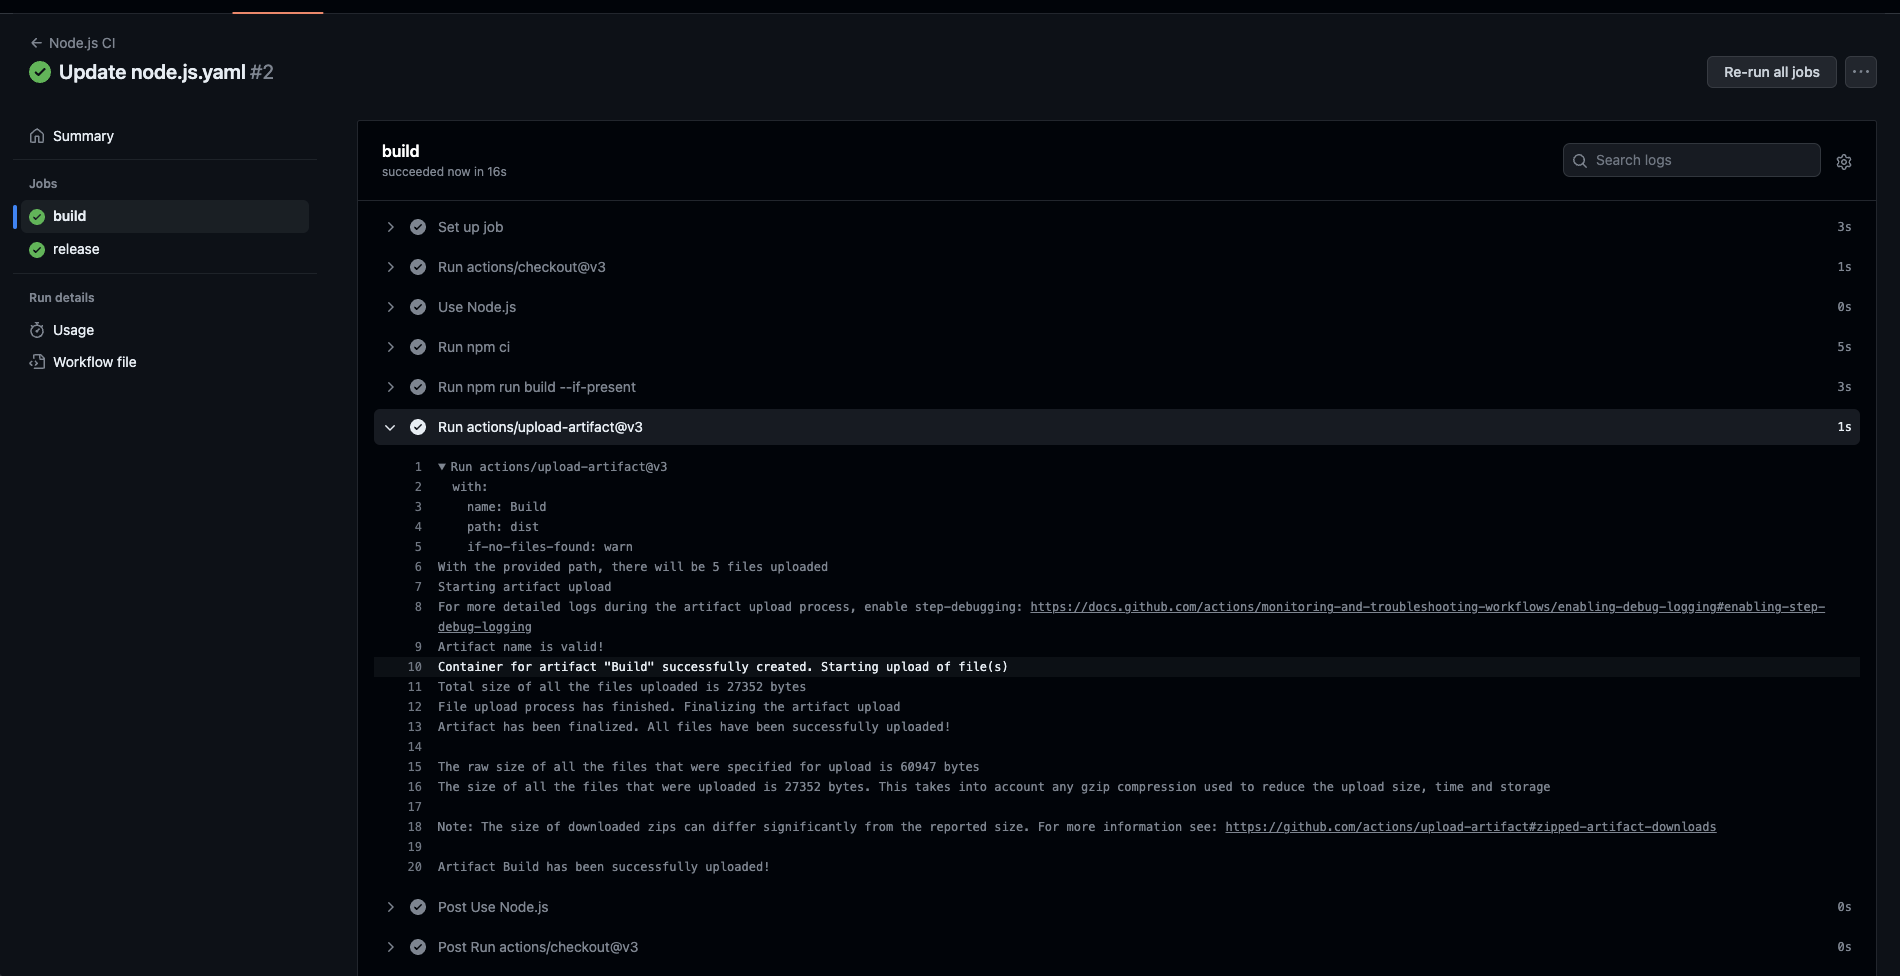This screenshot has height=976, width=1900.
Task: Click the Summary home icon in sidebar
Action: coord(36,136)
